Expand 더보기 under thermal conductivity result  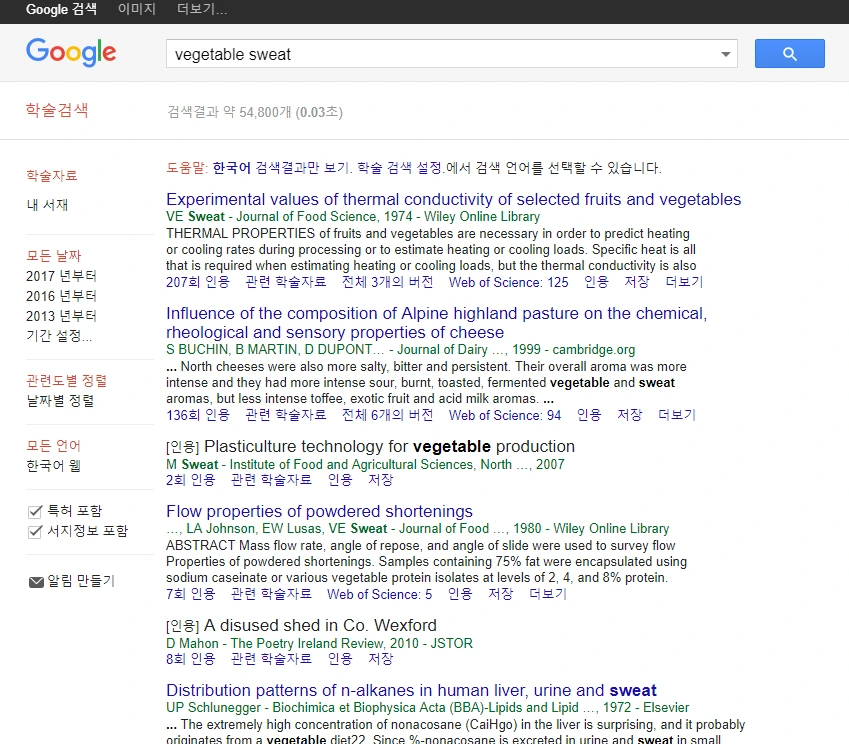pyautogui.click(x=684, y=282)
